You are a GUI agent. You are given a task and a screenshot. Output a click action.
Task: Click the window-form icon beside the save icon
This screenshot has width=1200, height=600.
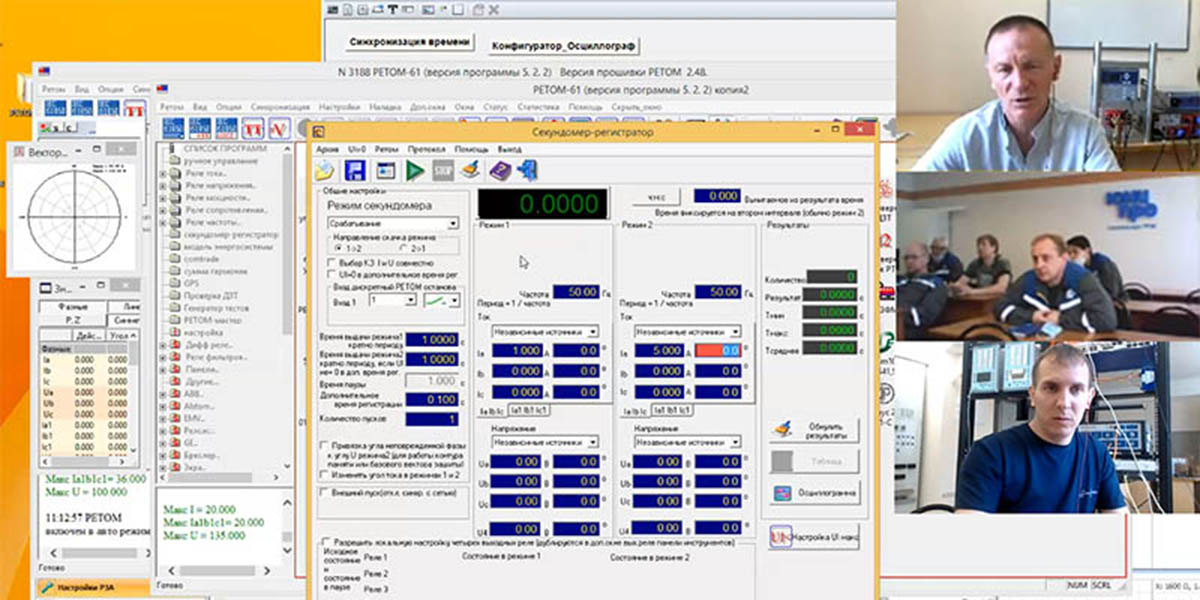pyautogui.click(x=386, y=170)
